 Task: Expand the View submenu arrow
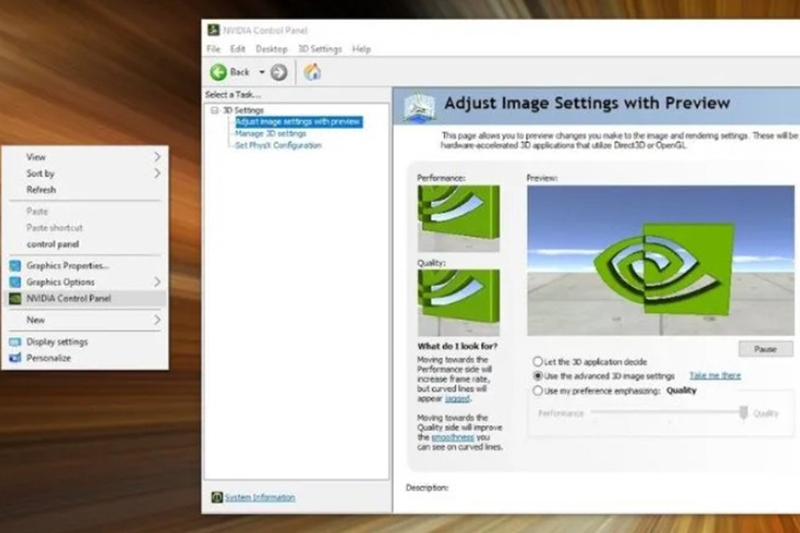coord(157,157)
